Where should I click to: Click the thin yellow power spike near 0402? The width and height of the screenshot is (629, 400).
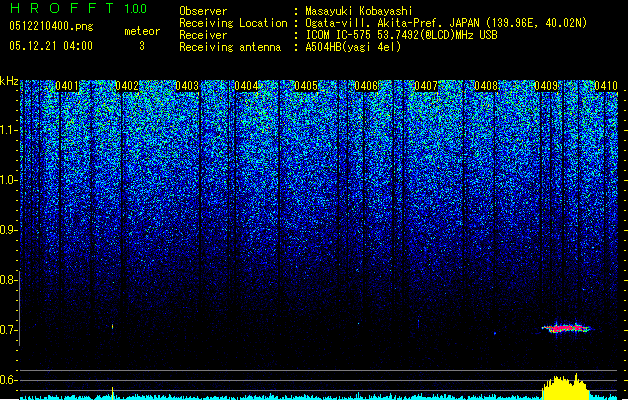click(112, 393)
